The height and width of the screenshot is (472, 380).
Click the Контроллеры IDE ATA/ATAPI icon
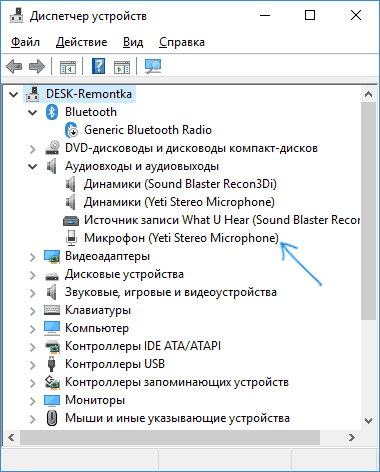pos(52,346)
